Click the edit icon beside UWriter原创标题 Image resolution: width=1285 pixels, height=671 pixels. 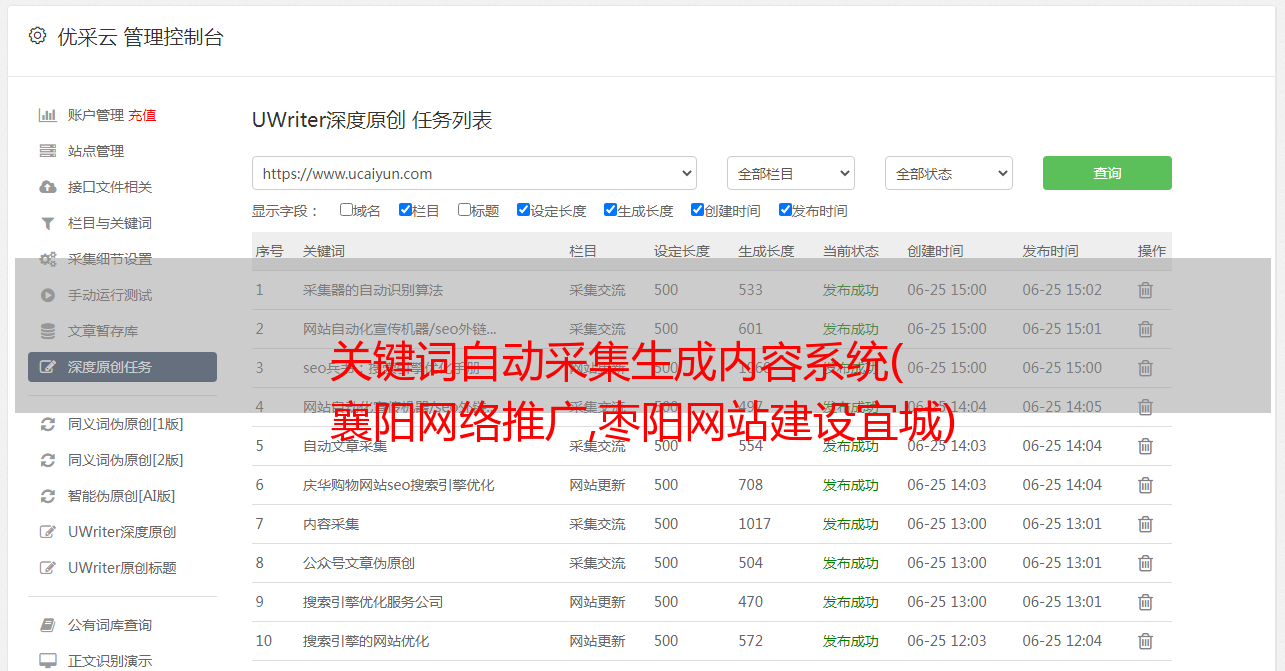point(47,568)
